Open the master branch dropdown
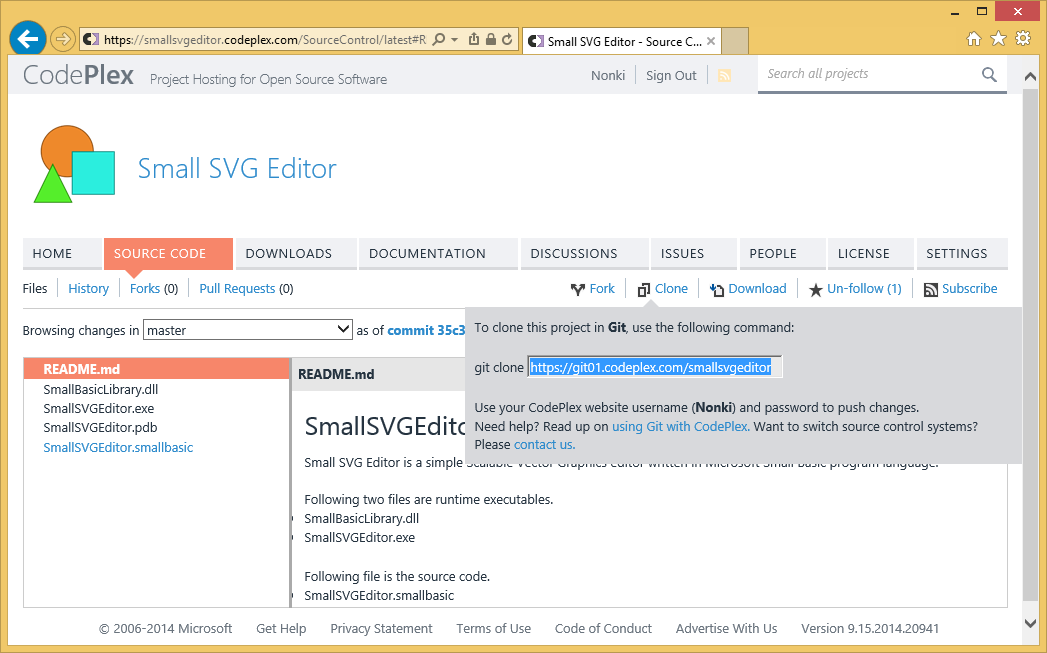This screenshot has height=653, width=1047. [248, 330]
